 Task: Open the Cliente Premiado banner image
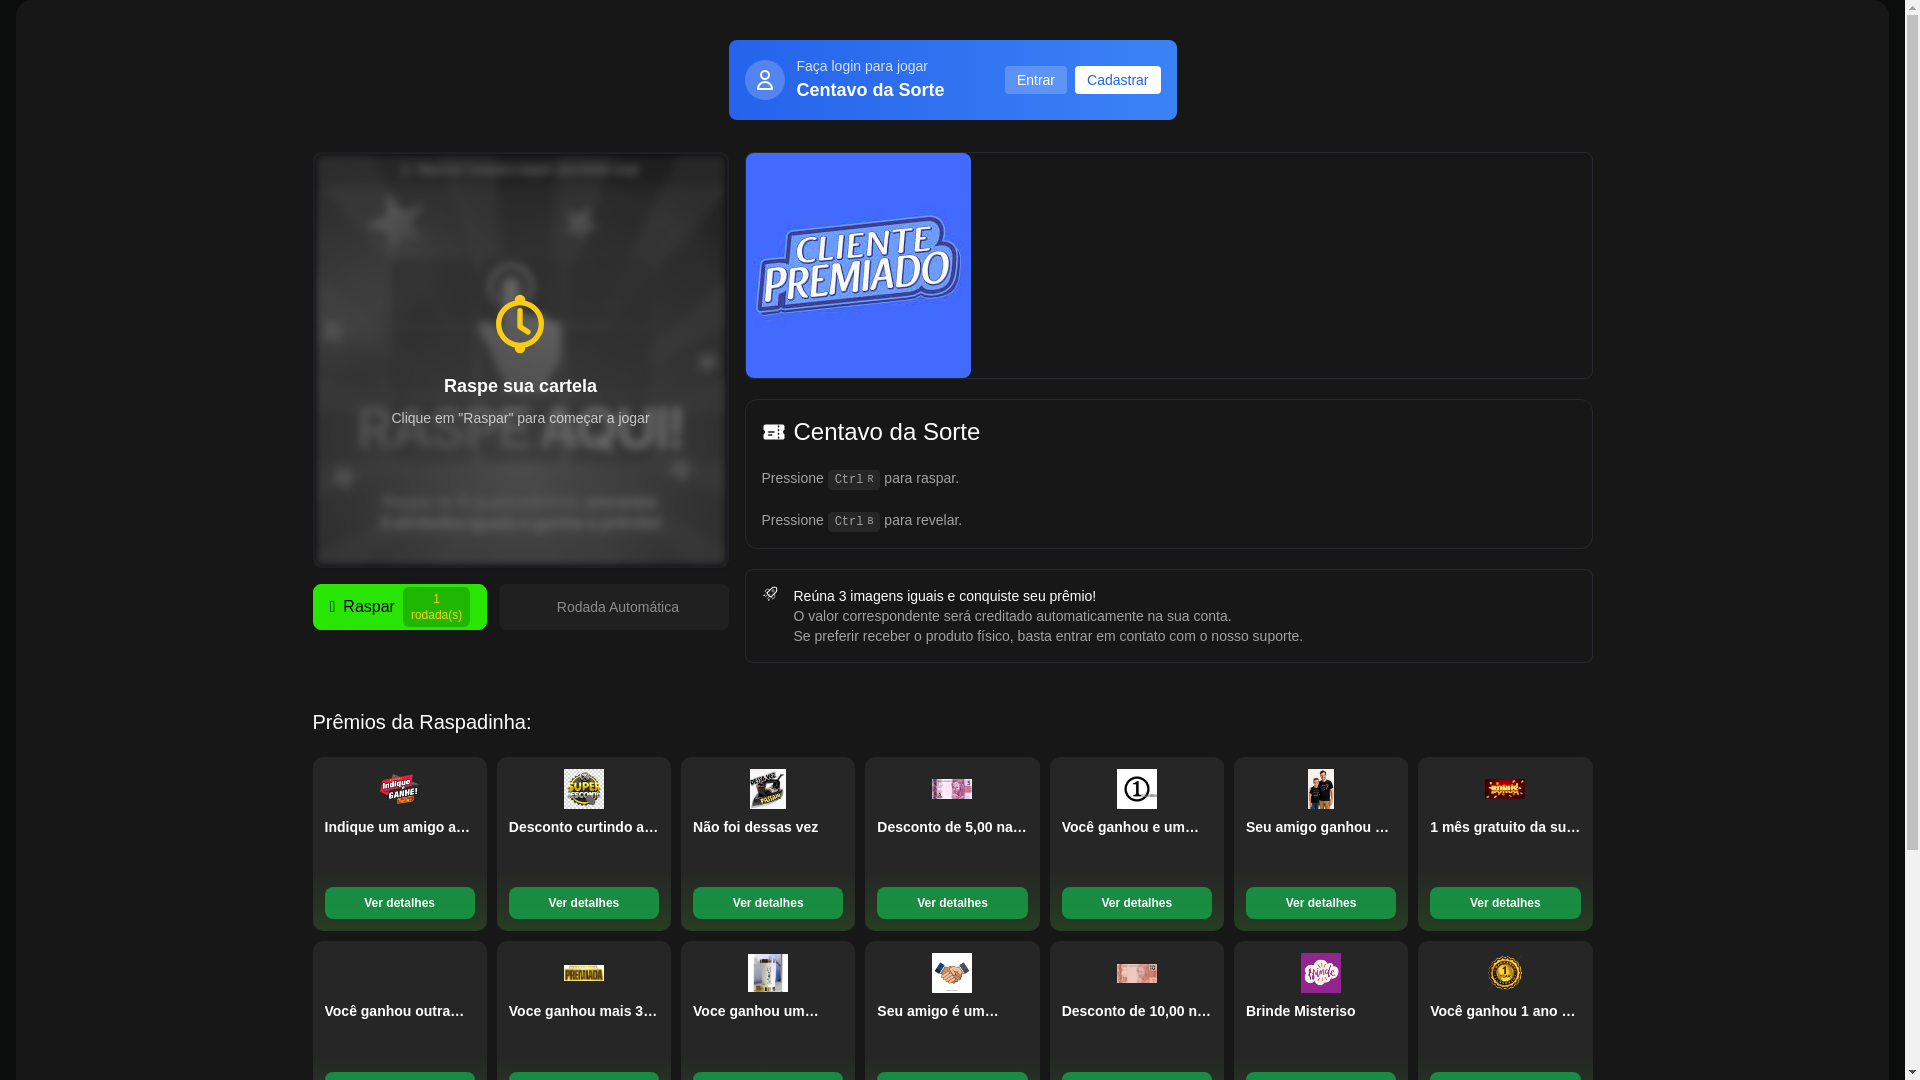[x=858, y=265]
